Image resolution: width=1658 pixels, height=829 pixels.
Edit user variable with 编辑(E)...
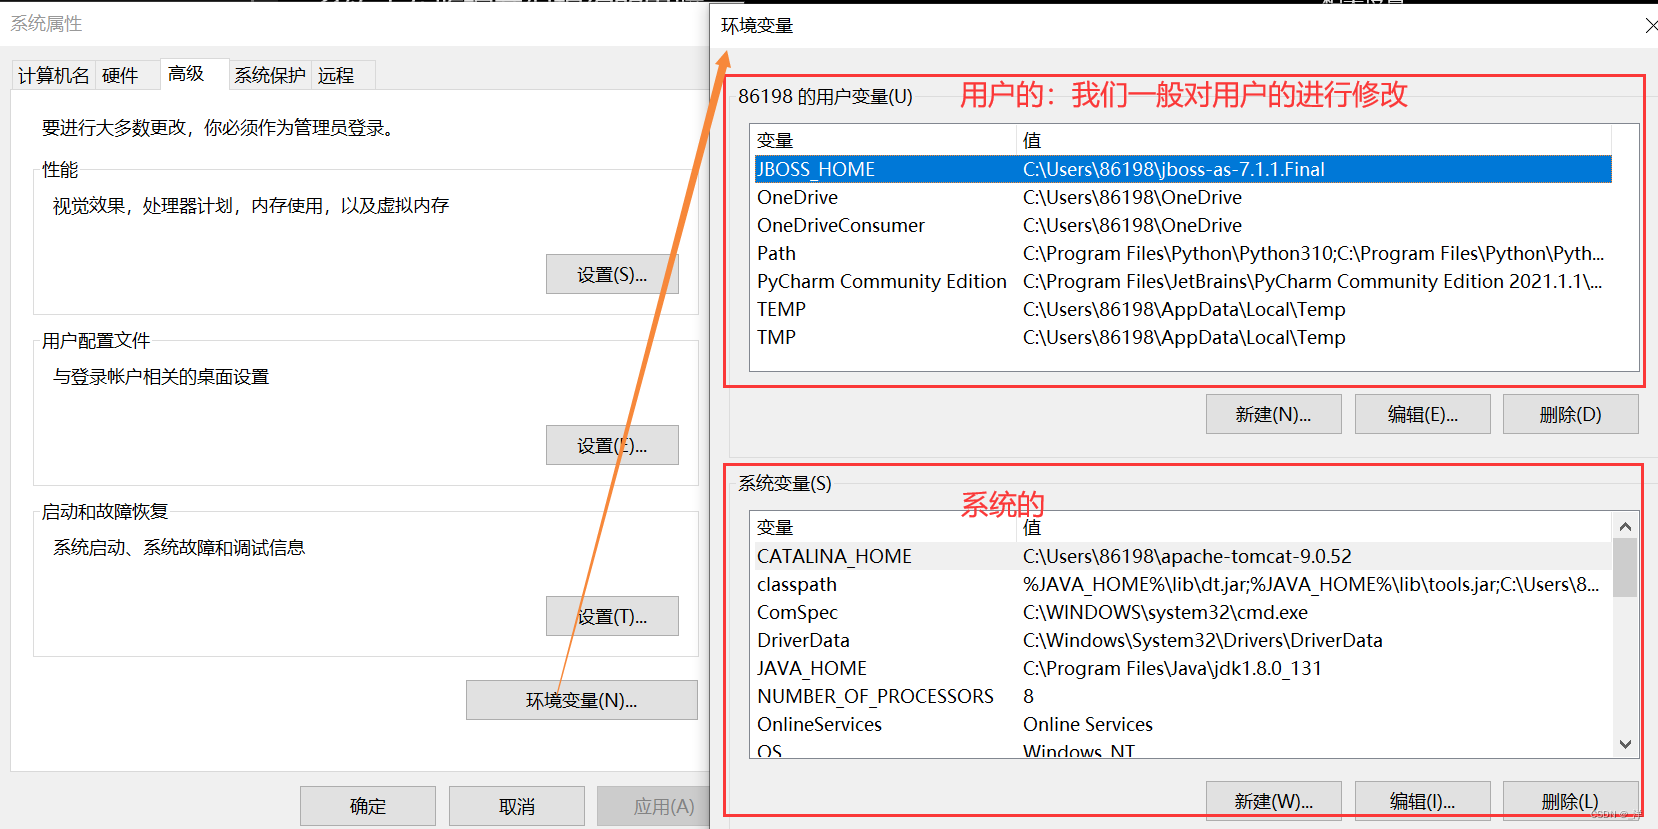pos(1422,414)
